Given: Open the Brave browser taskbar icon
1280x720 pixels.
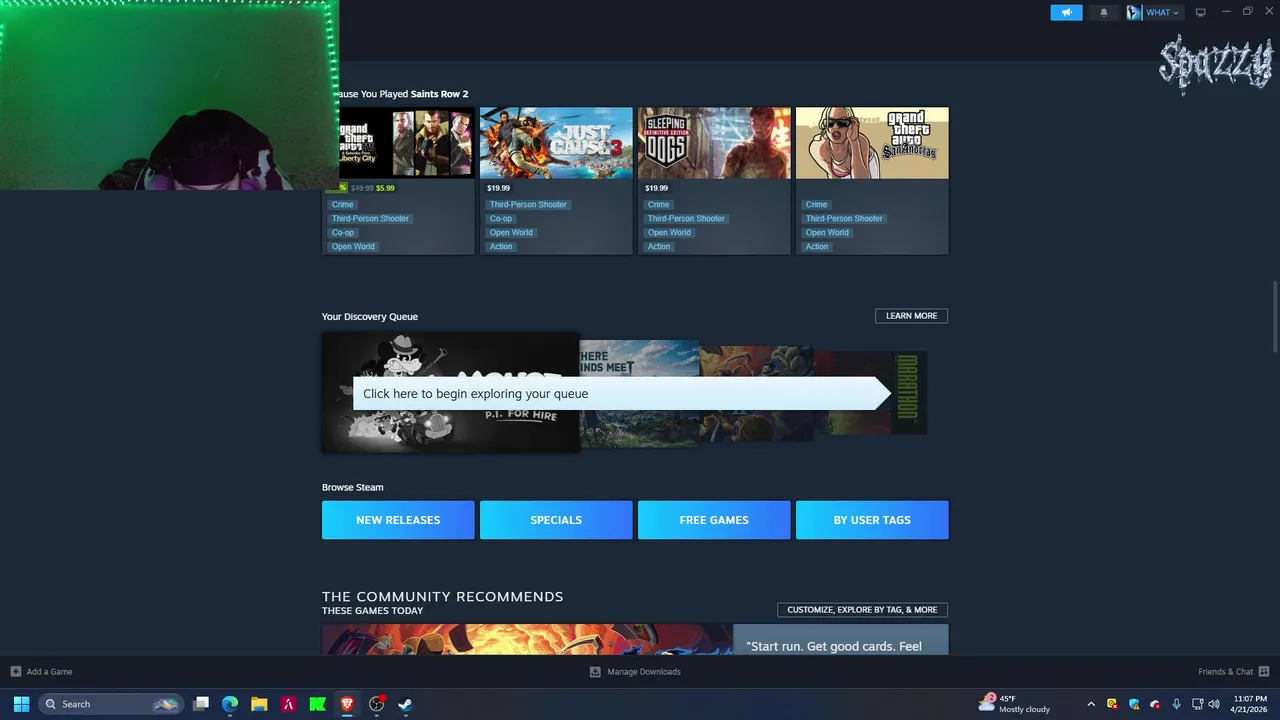Looking at the screenshot, I should click(x=347, y=704).
